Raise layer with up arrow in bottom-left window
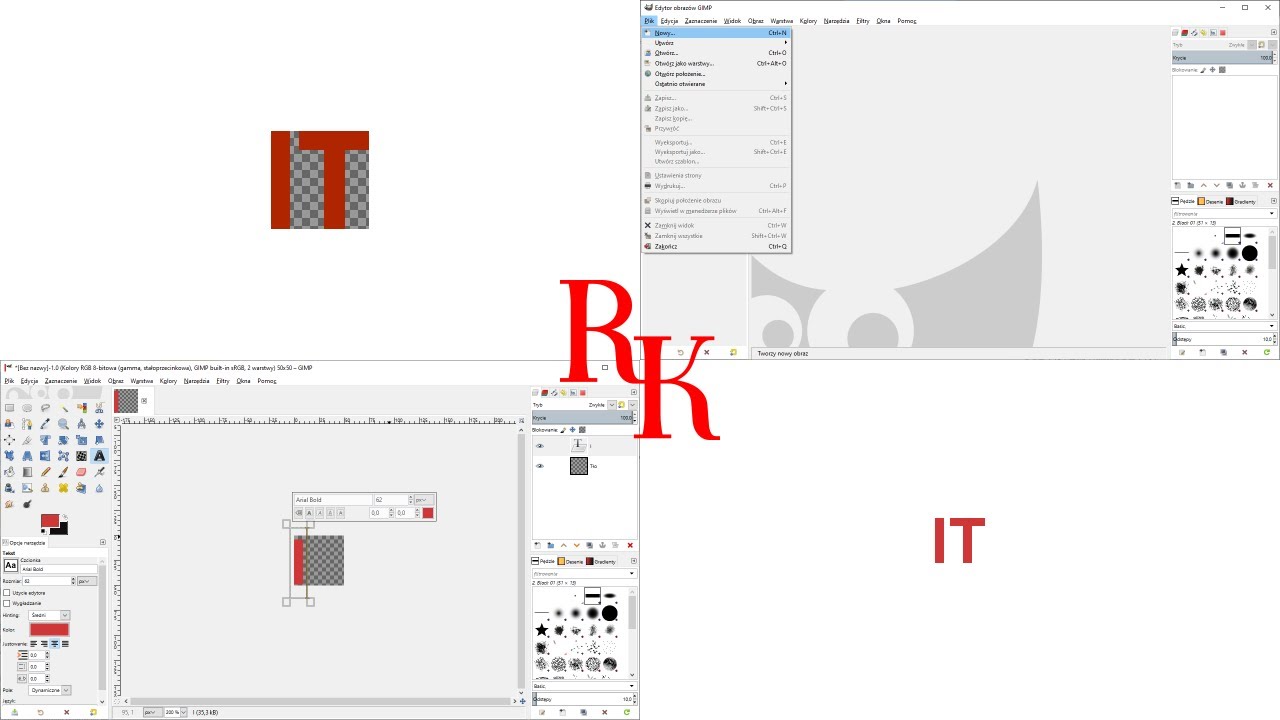1280x720 pixels. pyautogui.click(x=563, y=545)
